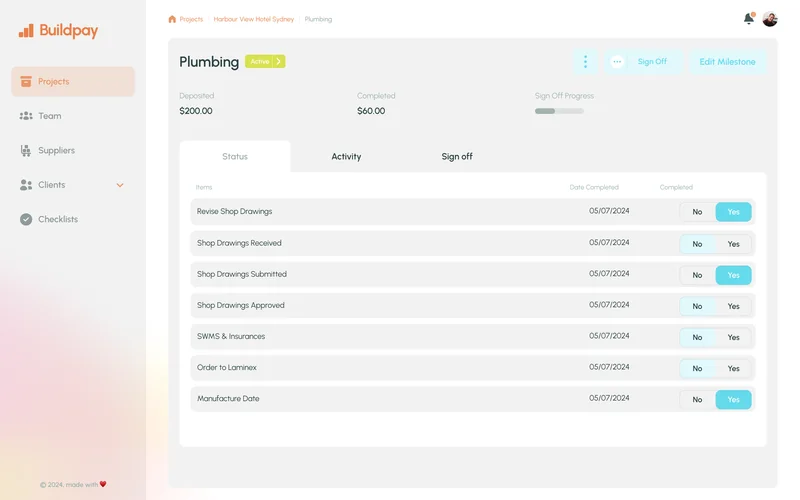The height and width of the screenshot is (500, 800).
Task: Select the SWMS & Insurances item name
Action: click(231, 336)
